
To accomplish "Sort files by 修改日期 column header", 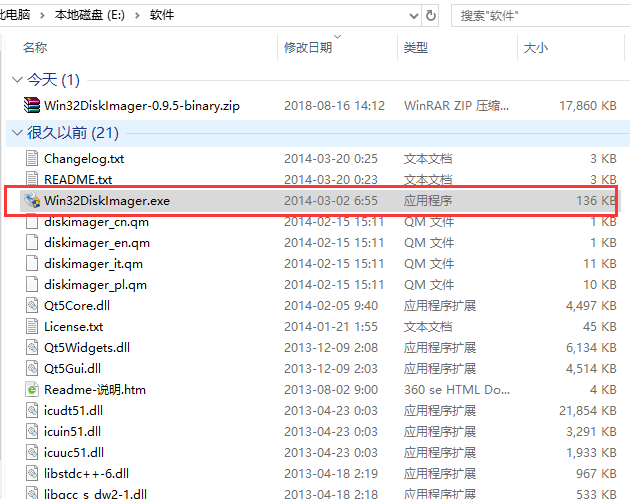I will 308,47.
